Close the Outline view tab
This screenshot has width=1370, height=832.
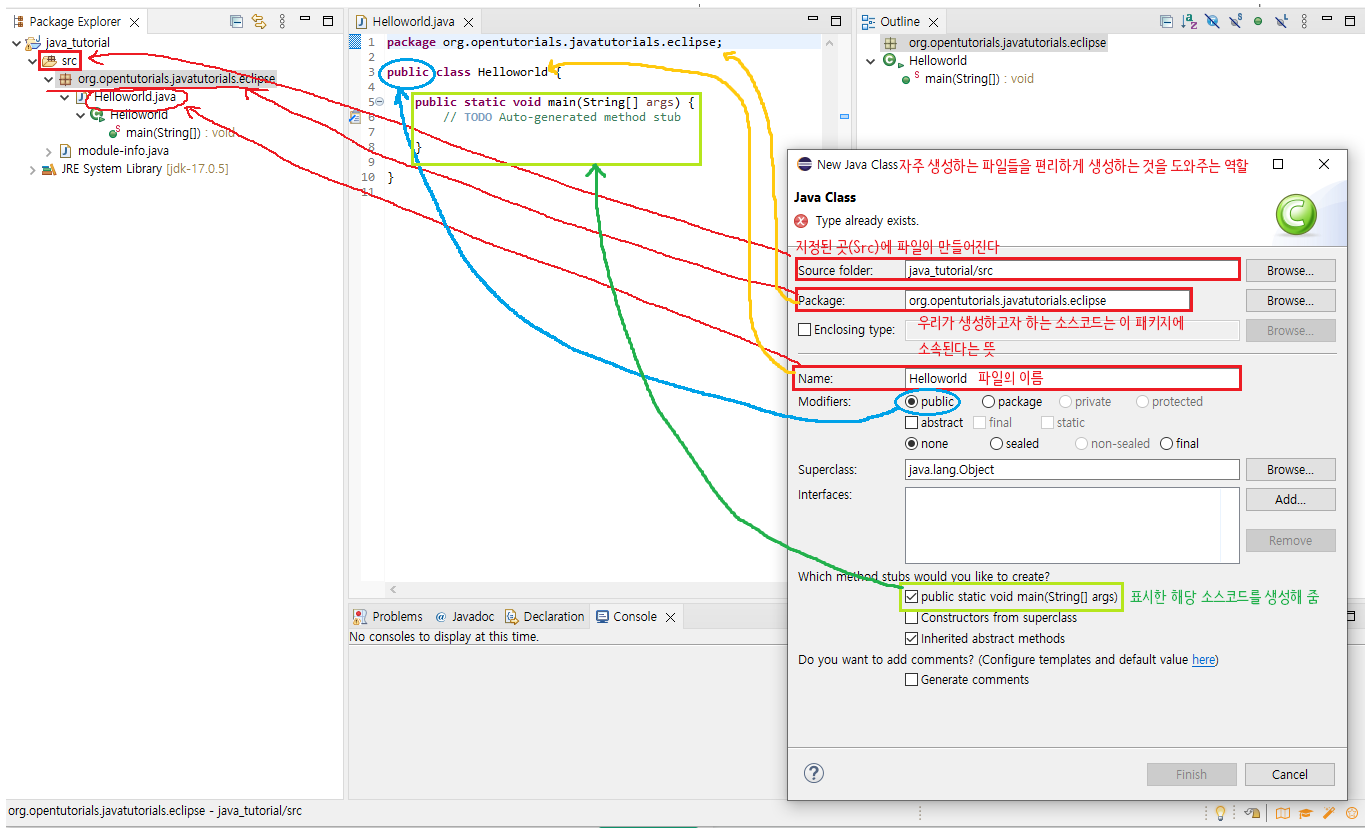tap(933, 22)
